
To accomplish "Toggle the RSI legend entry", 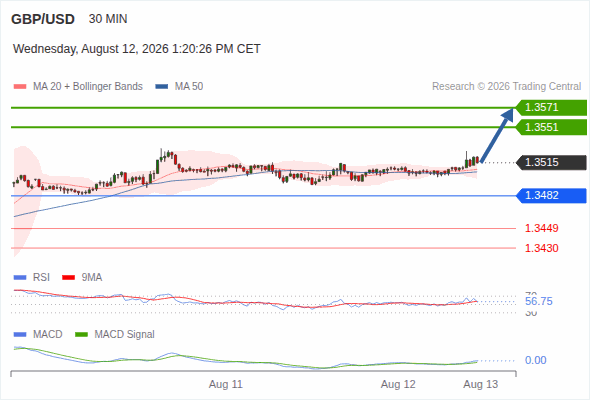I will pyautogui.click(x=32, y=277).
